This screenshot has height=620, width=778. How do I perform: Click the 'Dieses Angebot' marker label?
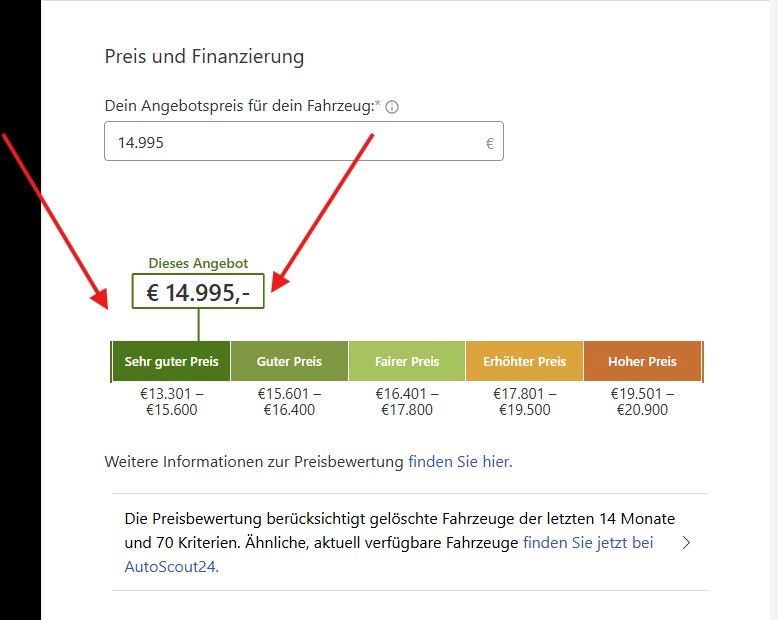pos(198,263)
